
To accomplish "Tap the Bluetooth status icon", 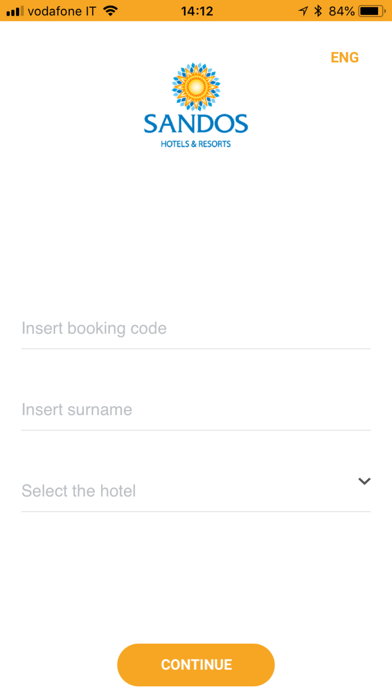I will [318, 11].
